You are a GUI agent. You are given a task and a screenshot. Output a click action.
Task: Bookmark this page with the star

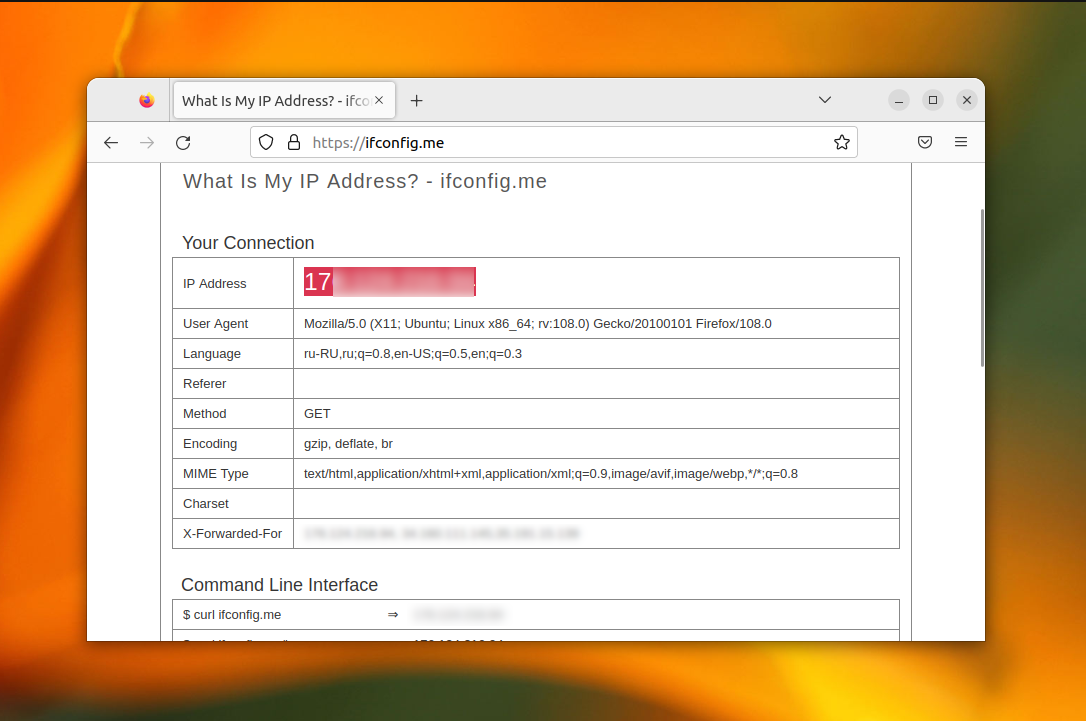842,143
